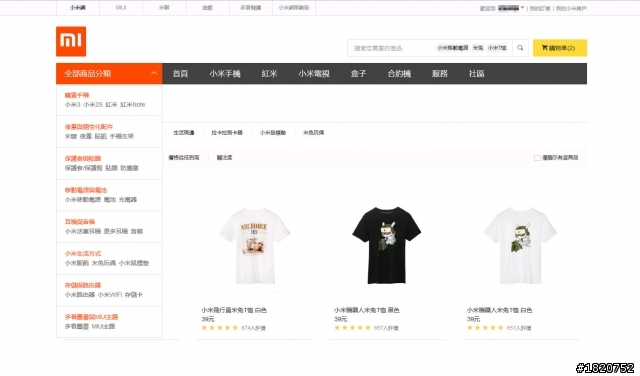Select 紅米Note in the sidebar

tap(133, 105)
